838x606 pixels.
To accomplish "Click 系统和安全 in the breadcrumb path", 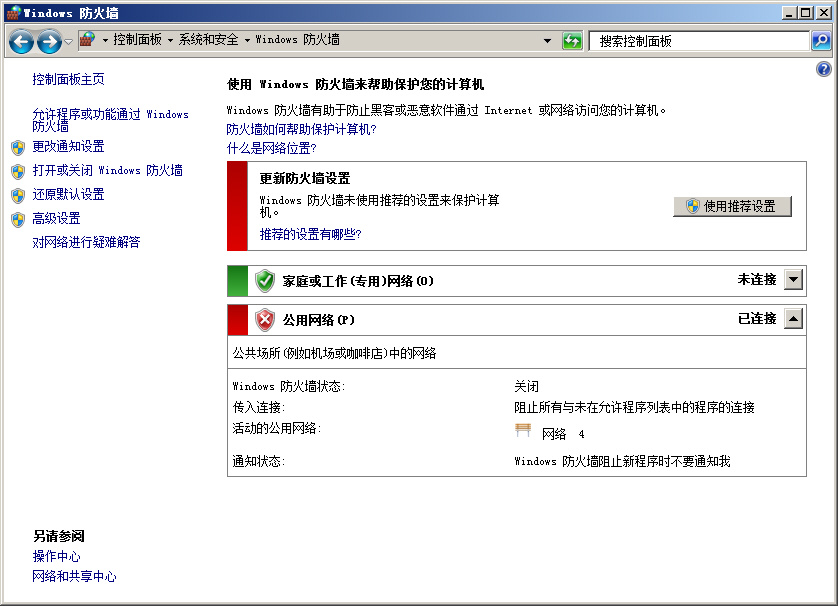I will click(x=208, y=40).
